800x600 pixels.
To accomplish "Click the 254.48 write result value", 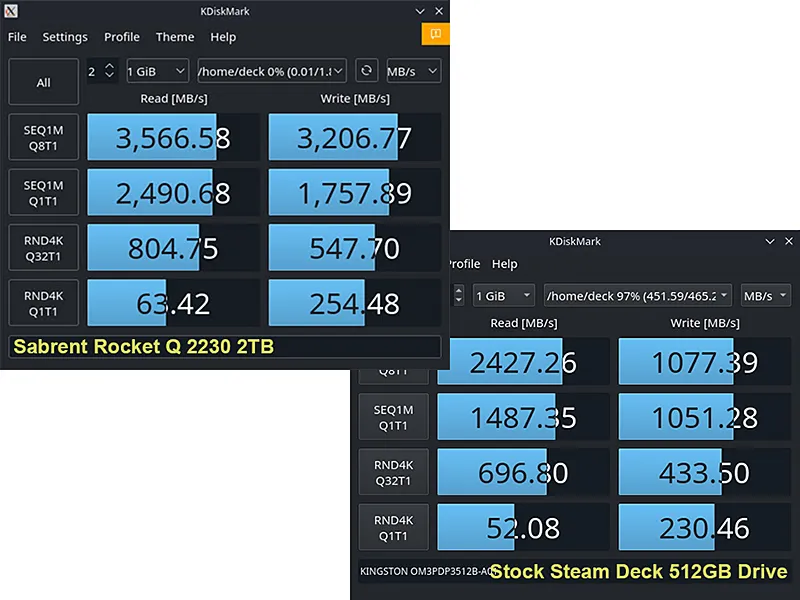I will coord(355,304).
